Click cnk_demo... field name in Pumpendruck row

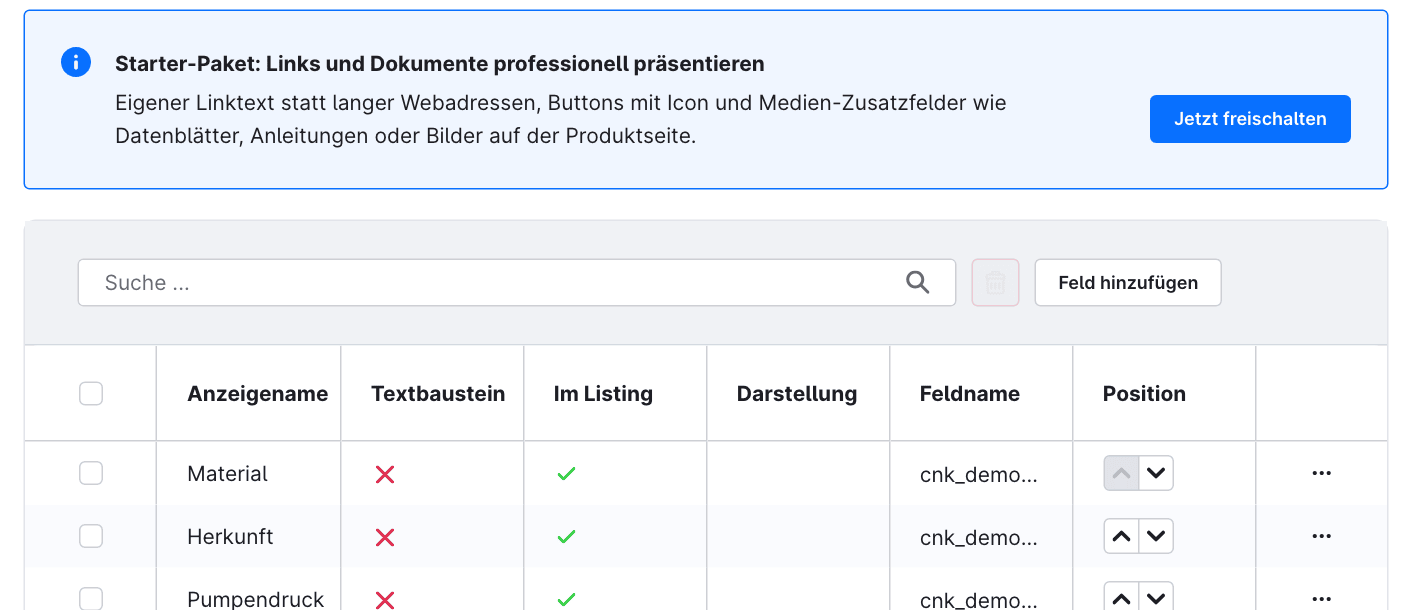(979, 600)
